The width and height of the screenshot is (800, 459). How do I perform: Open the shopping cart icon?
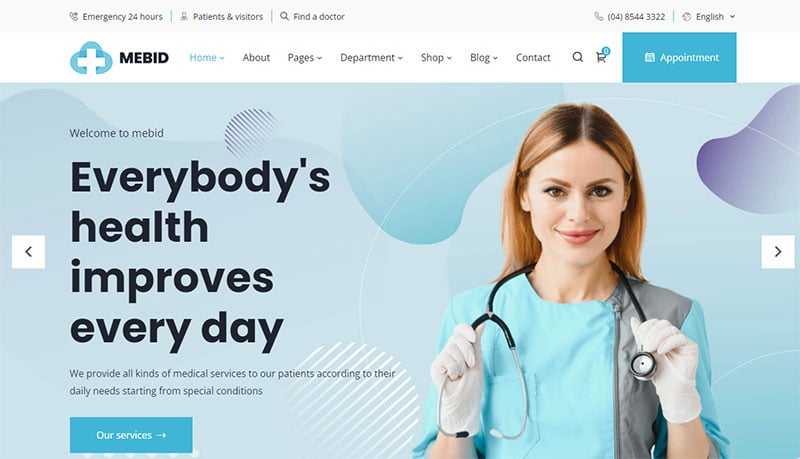[602, 57]
